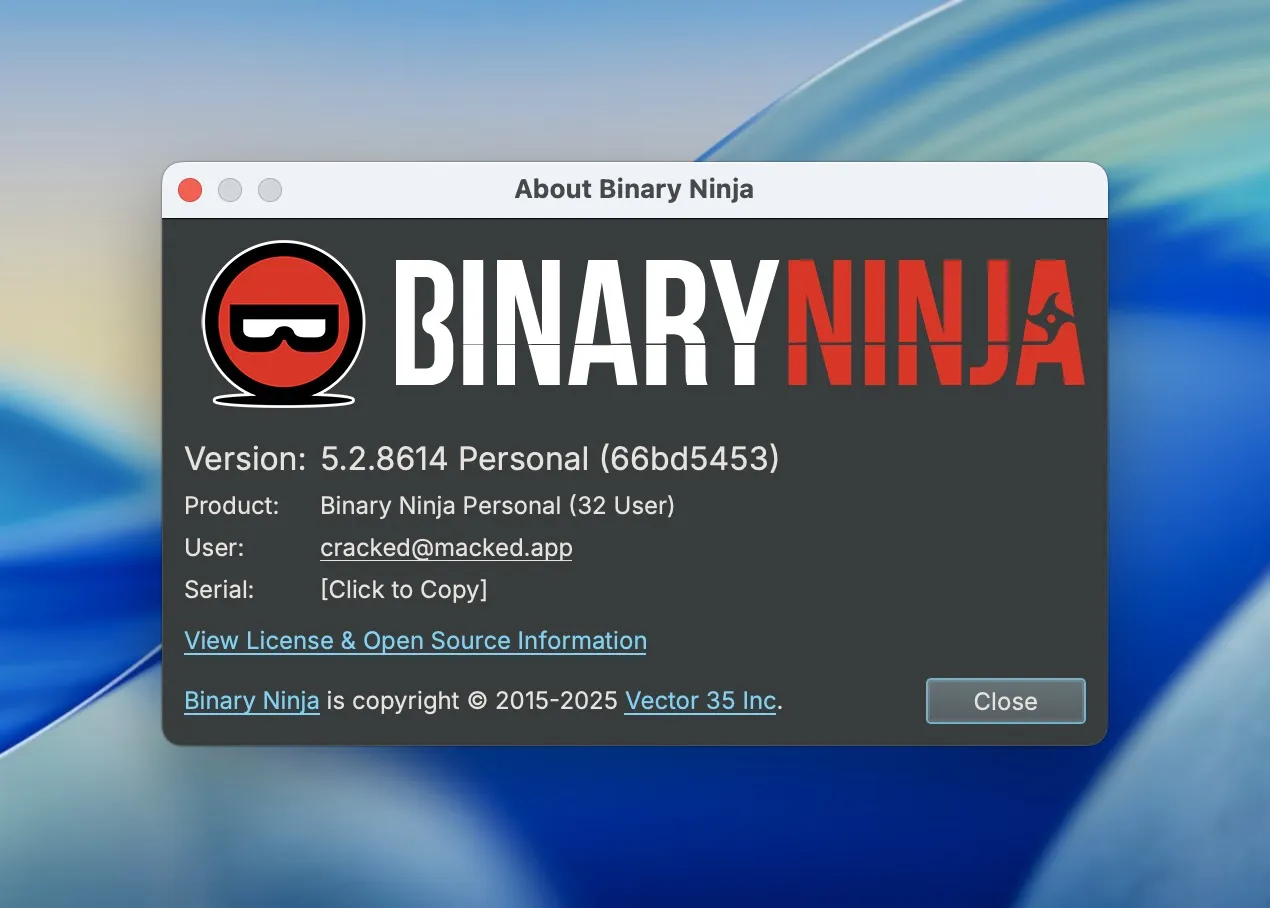The width and height of the screenshot is (1270, 908).
Task: Click the Product: label
Action: click(232, 506)
